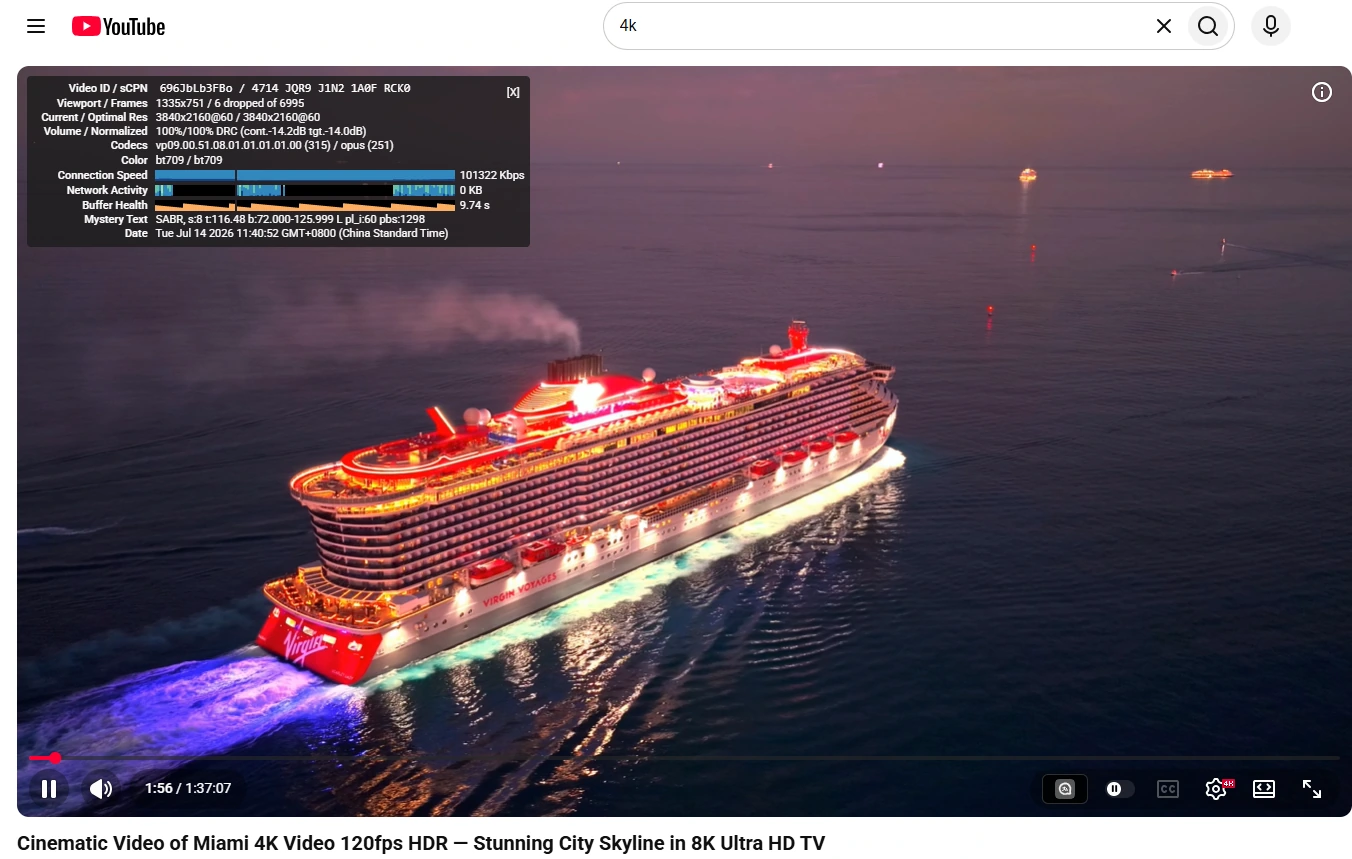This screenshot has height=859, width=1352.
Task: Open the info card icon on the video
Action: [1322, 92]
